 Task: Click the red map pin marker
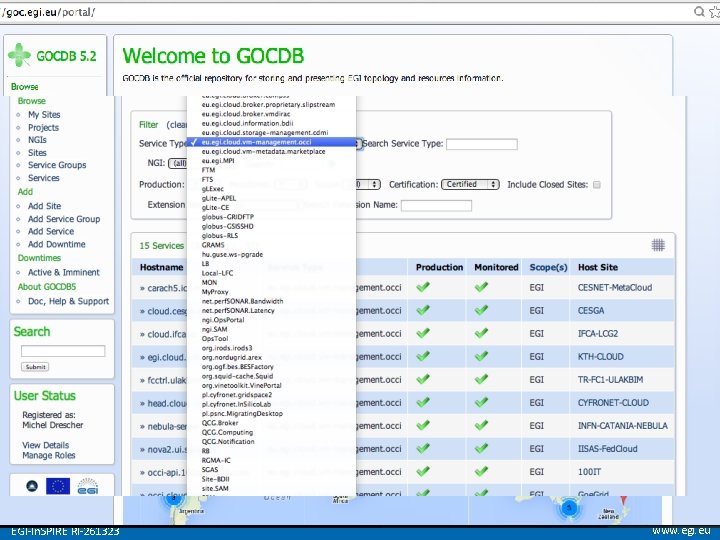(x=623, y=500)
